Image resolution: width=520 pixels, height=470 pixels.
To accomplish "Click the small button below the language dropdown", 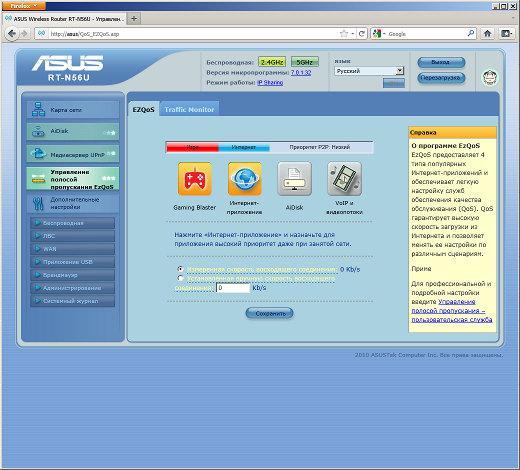I will (x=394, y=83).
